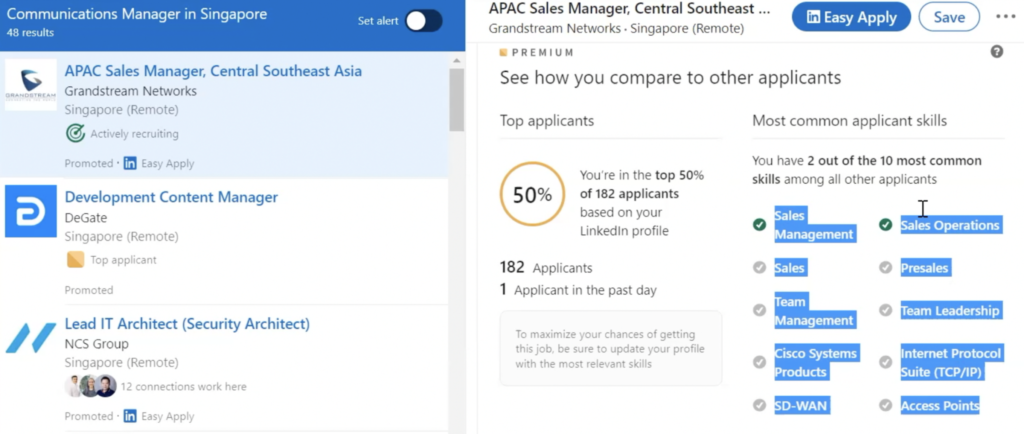Click the scroll up arrow in job list

pyautogui.click(x=456, y=60)
